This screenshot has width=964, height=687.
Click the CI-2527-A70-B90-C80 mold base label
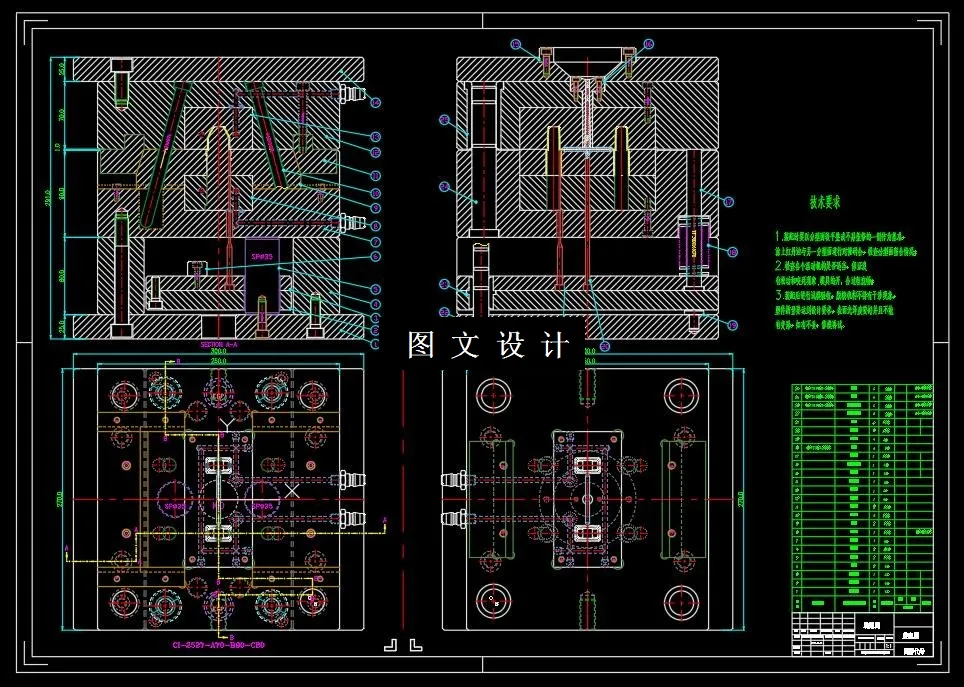click(x=218, y=645)
